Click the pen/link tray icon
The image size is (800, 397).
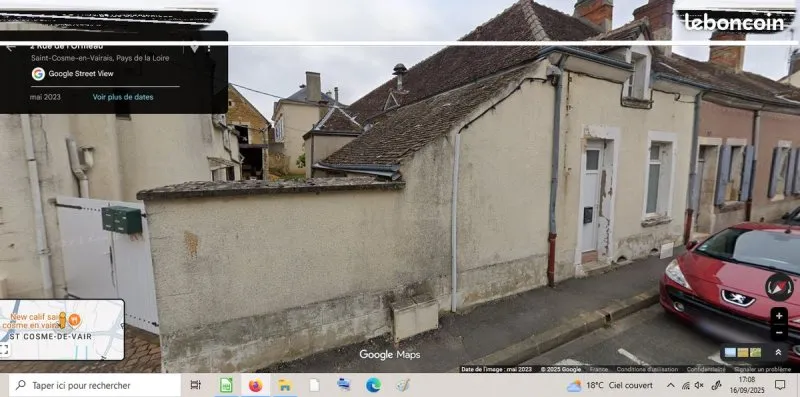tap(716, 385)
